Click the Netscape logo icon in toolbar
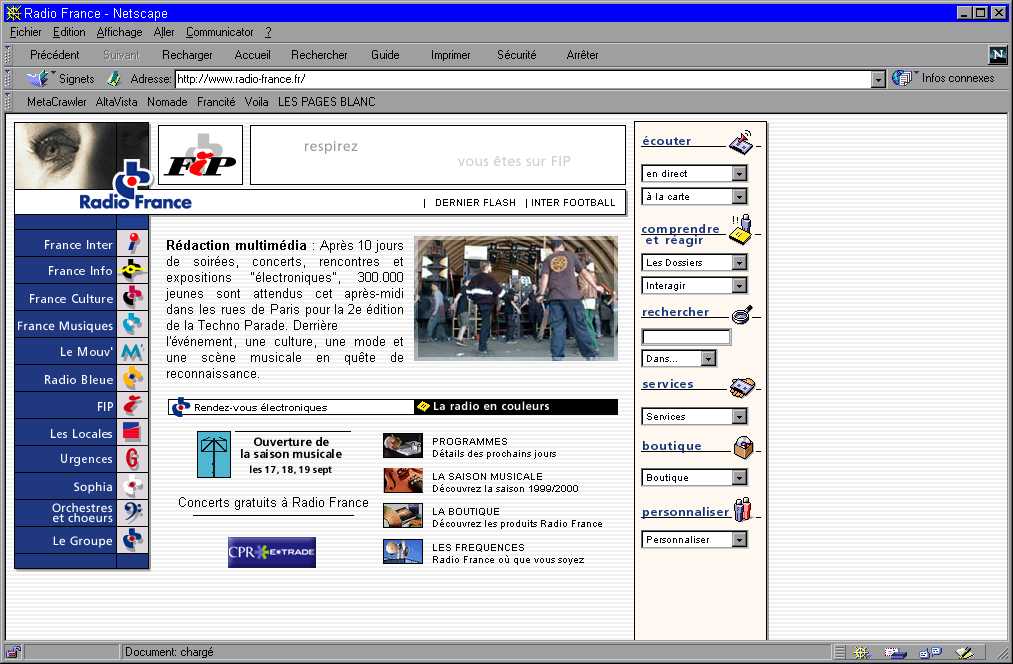1013x664 pixels. [996, 55]
